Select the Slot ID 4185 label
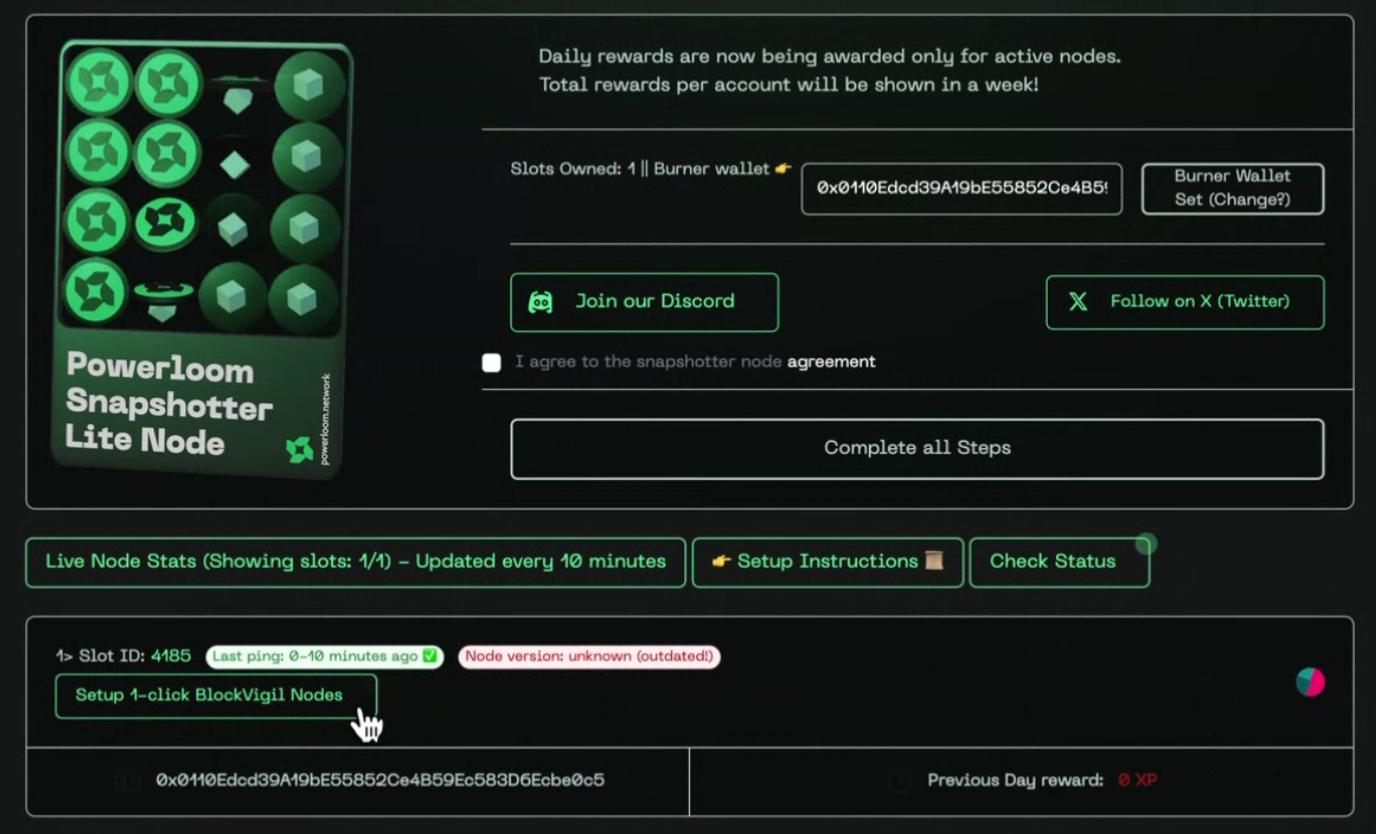The height and width of the screenshot is (834, 1376). (123, 657)
